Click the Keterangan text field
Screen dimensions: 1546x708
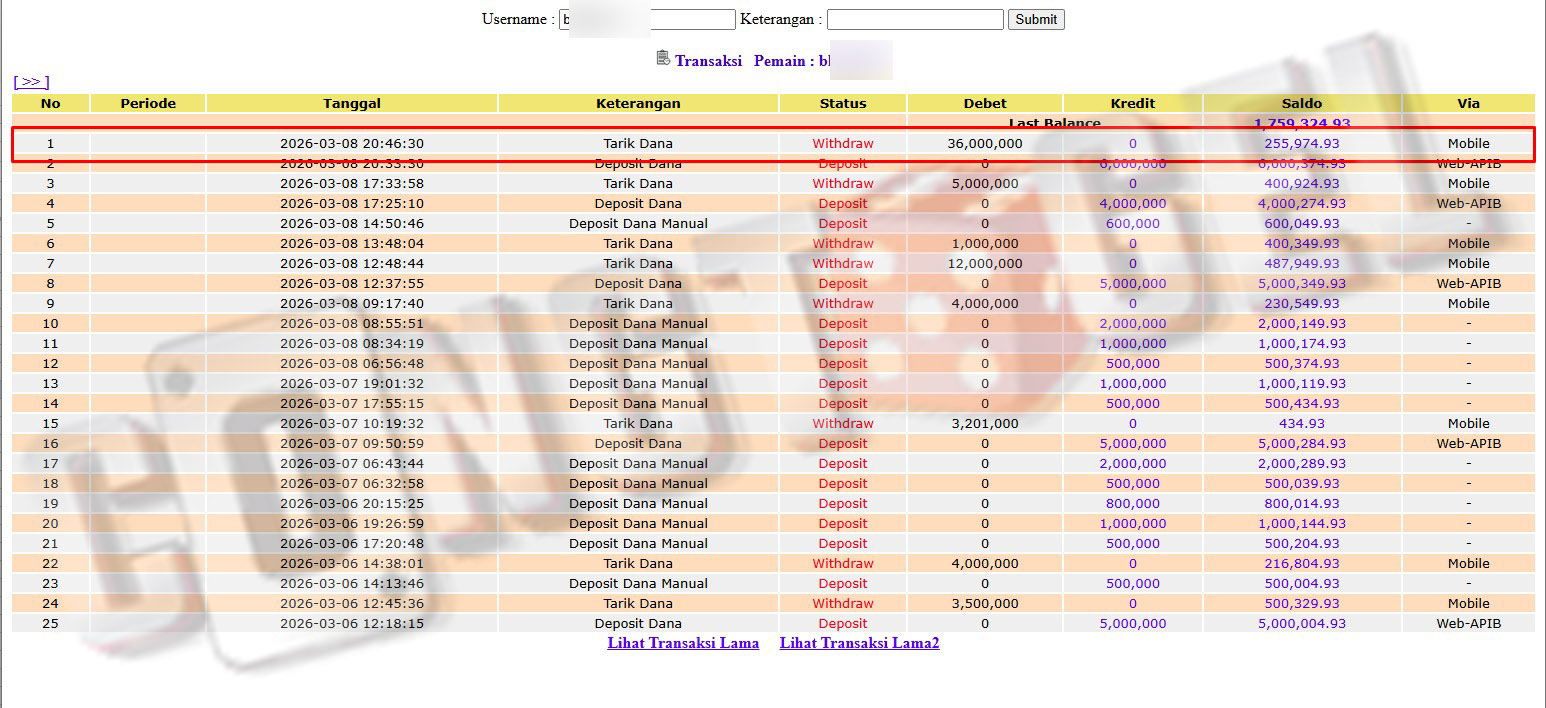coord(914,19)
